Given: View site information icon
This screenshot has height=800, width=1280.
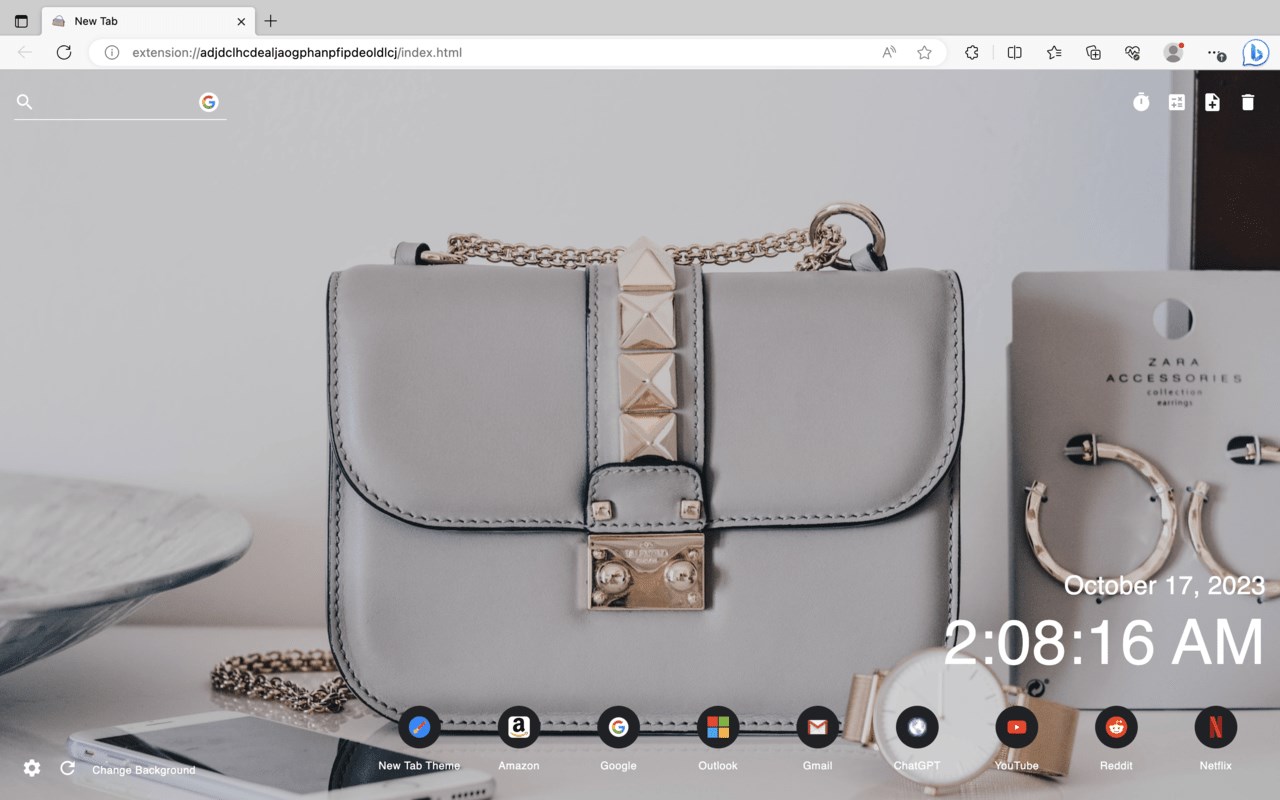Looking at the screenshot, I should [112, 53].
